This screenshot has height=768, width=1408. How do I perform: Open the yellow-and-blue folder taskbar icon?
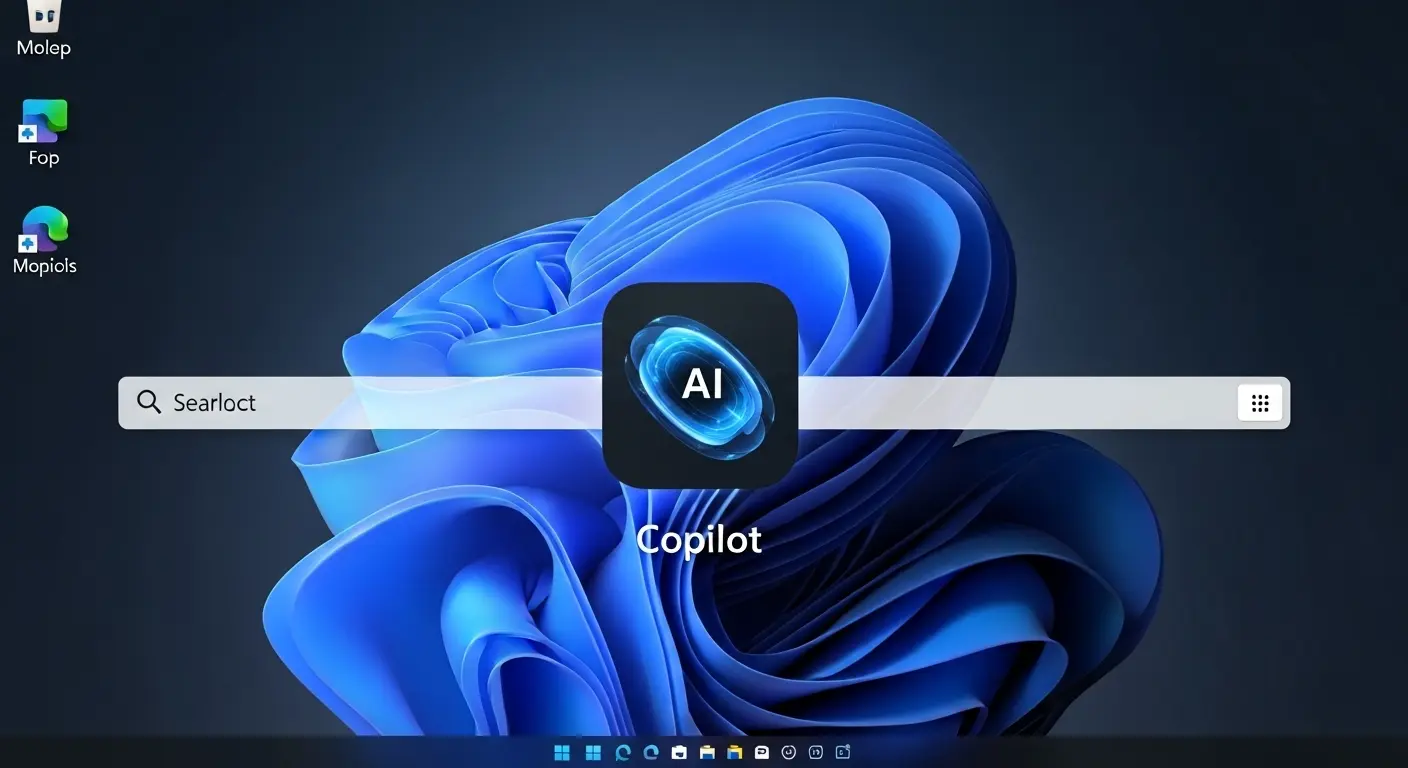coord(735,752)
